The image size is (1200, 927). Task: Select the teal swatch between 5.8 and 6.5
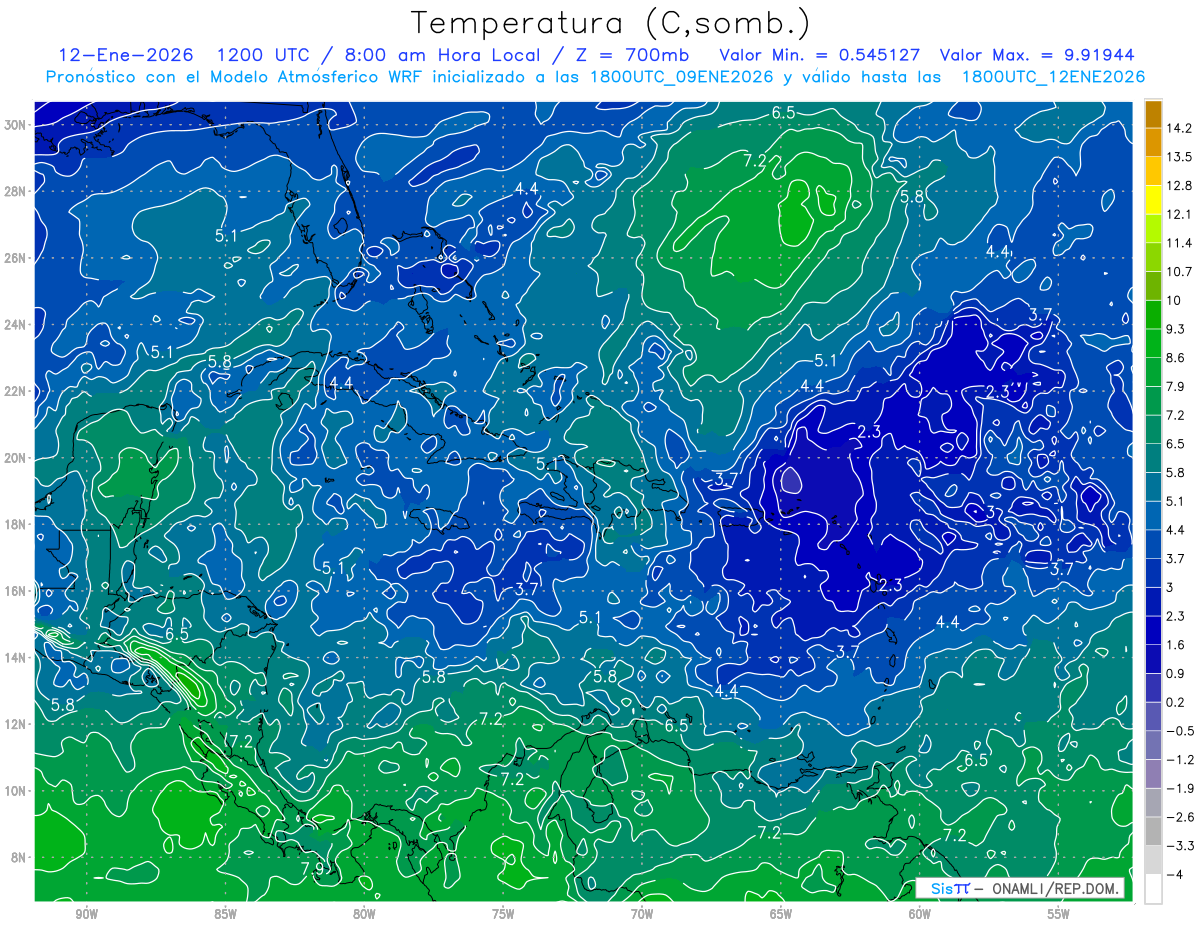tap(1153, 458)
